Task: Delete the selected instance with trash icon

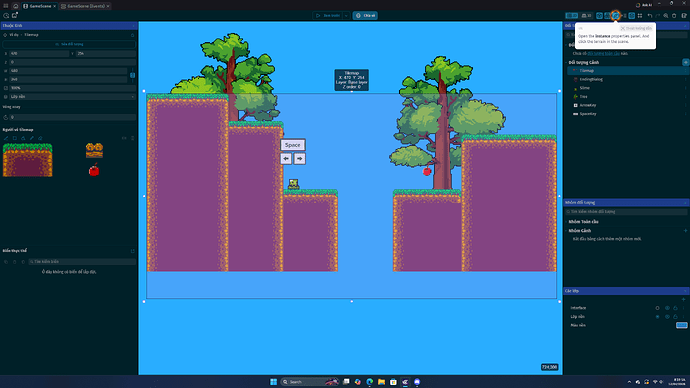Action: pos(674,15)
